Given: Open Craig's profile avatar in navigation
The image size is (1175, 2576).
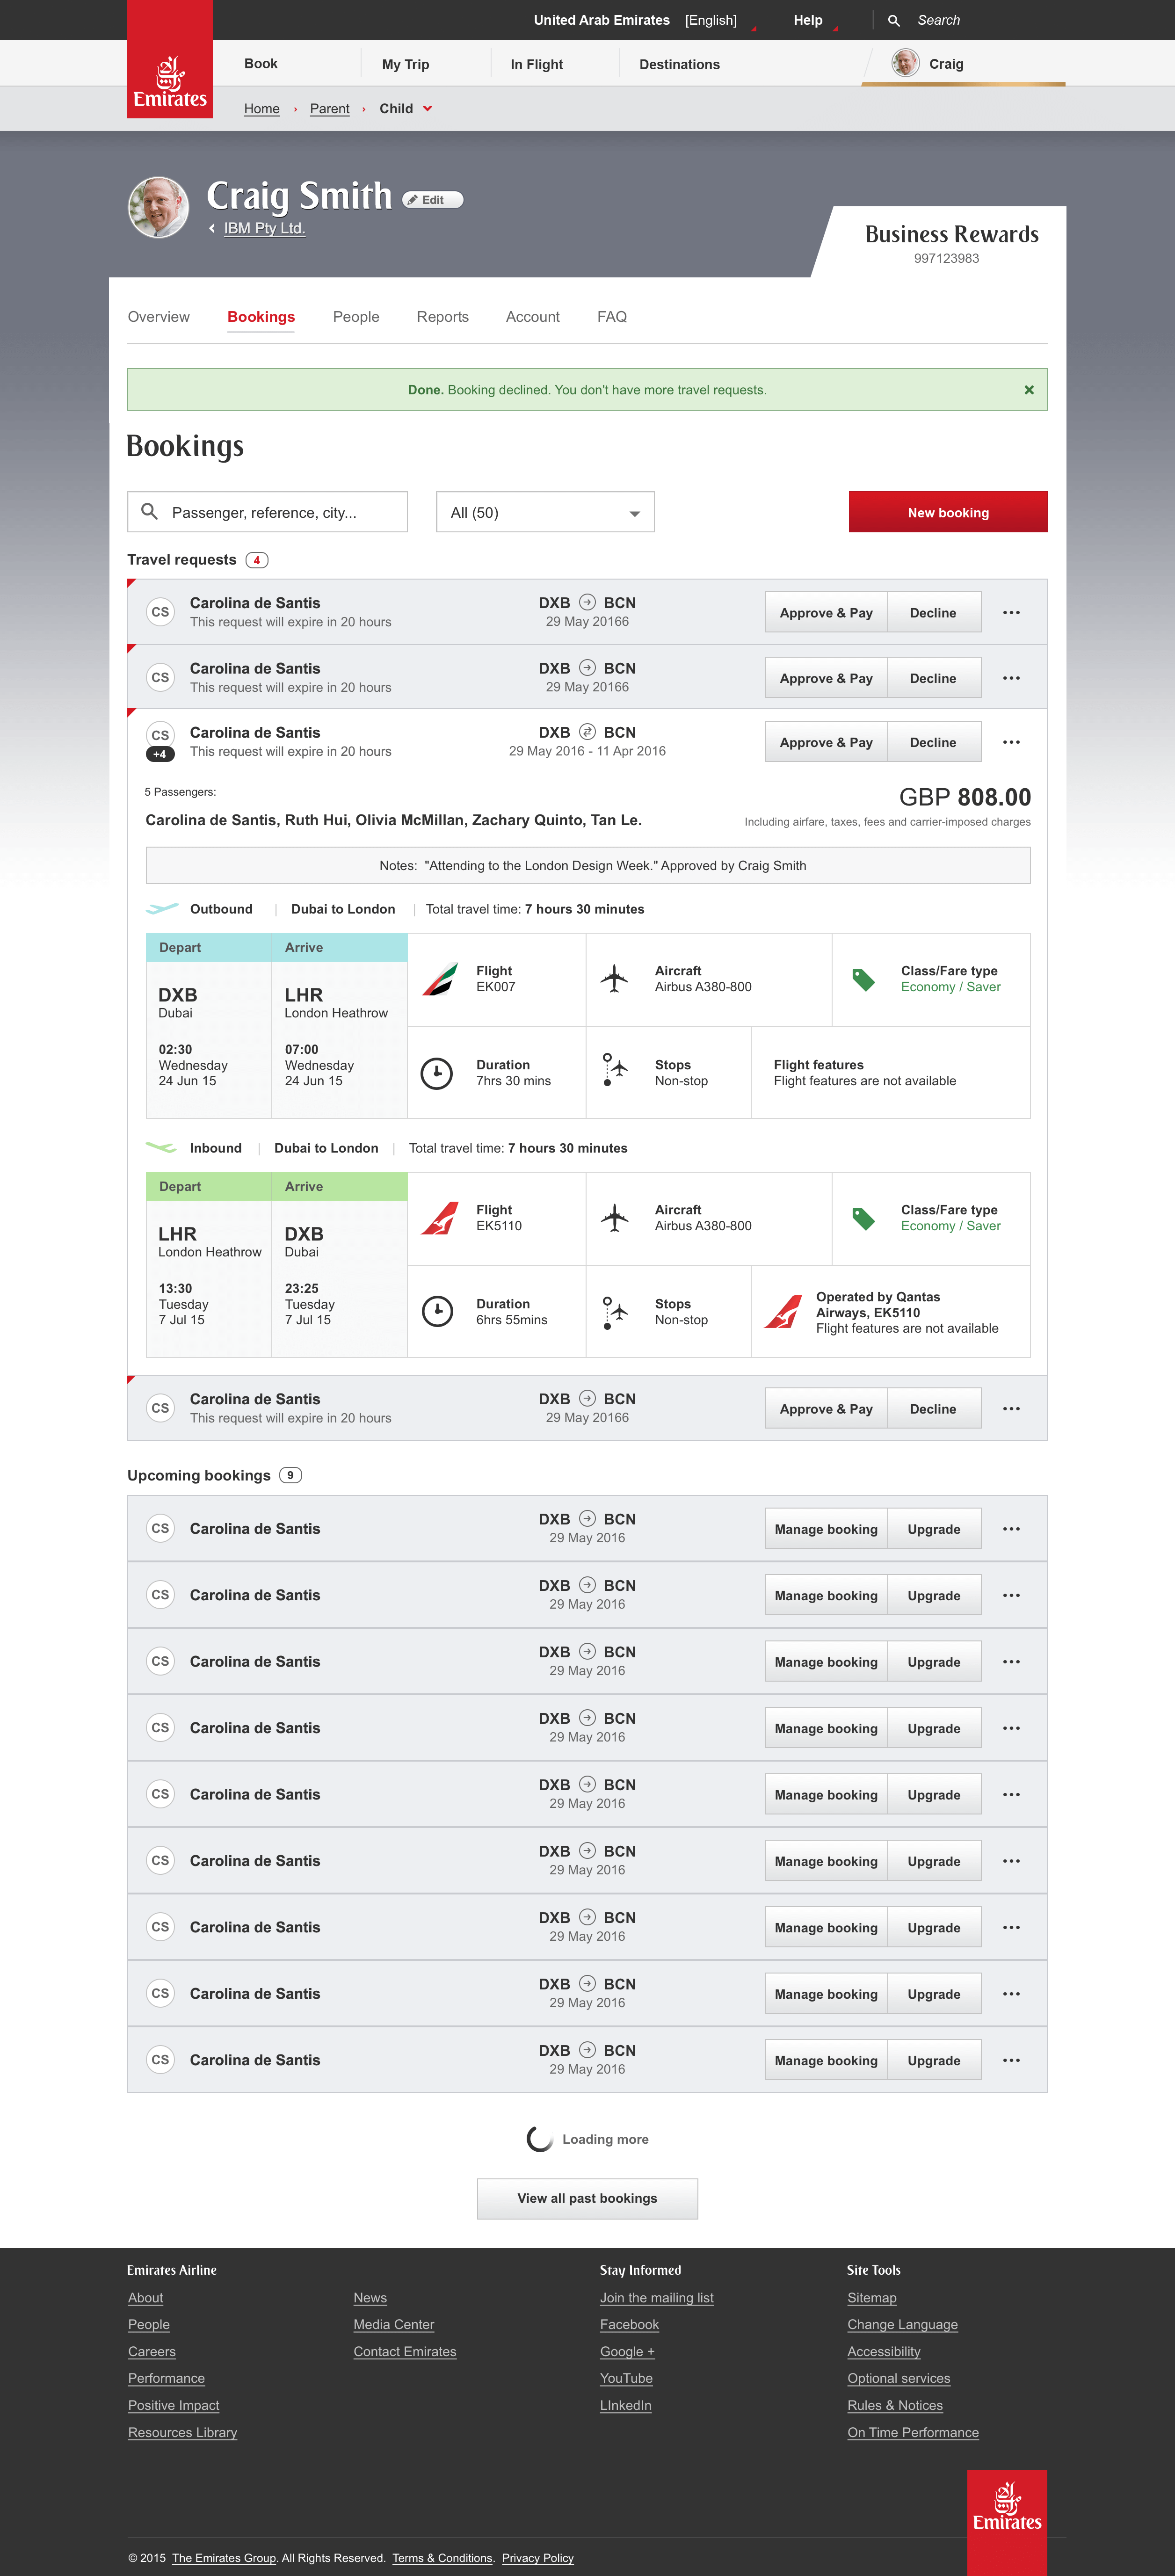Looking at the screenshot, I should point(905,63).
